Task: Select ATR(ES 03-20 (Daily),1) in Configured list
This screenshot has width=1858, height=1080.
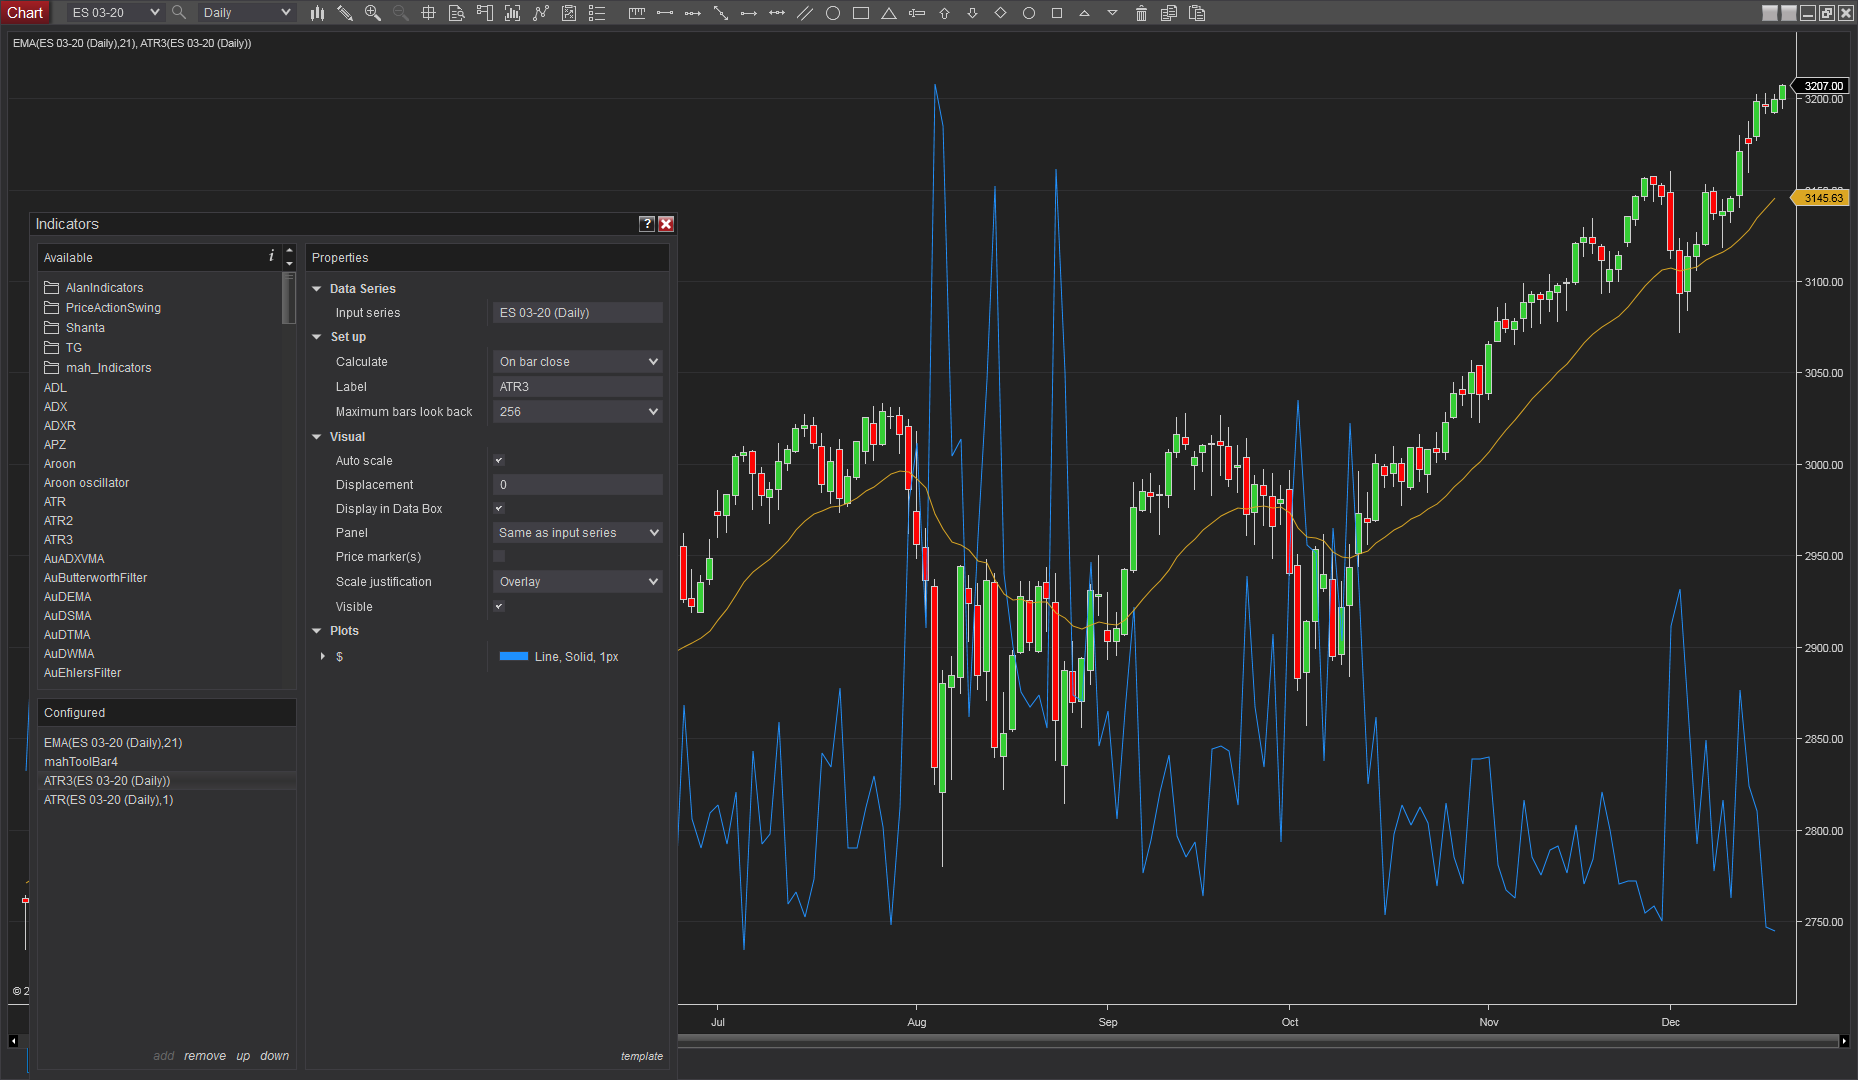Action: (x=108, y=800)
